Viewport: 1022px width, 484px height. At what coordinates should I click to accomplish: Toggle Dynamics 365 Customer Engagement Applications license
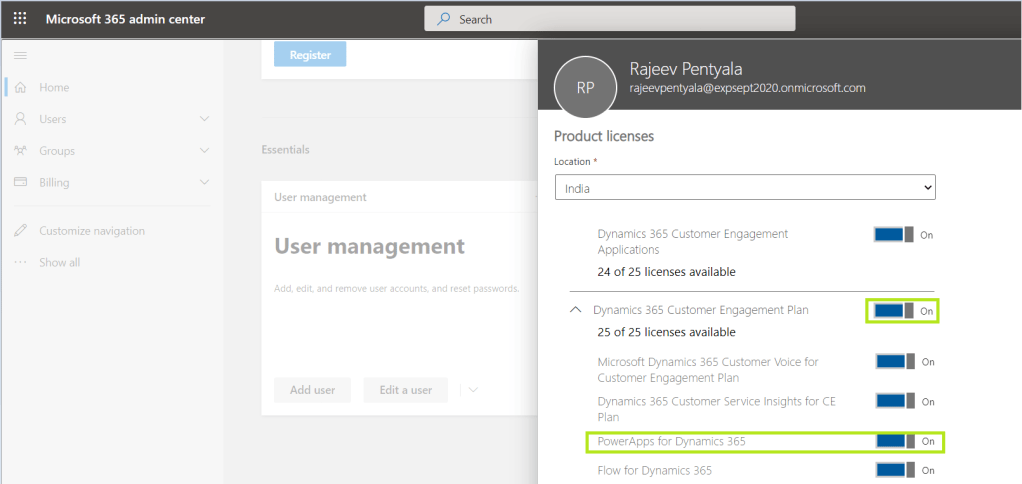point(893,234)
